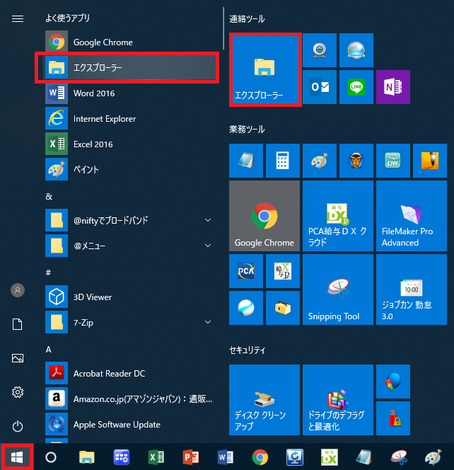This screenshot has height=470, width=454.
Task: Open Snipping Tool from the taskbar
Action: click(399, 457)
